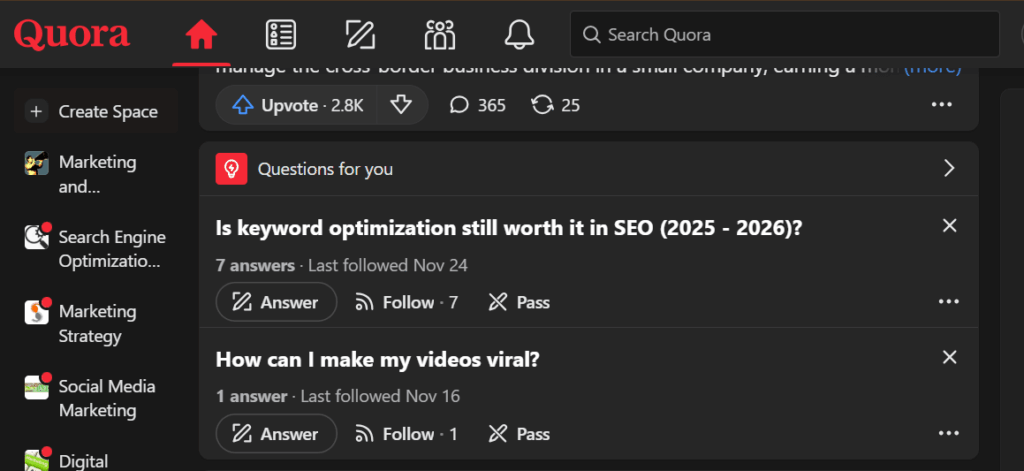Expand the Questions for you chevron

[x=950, y=169]
